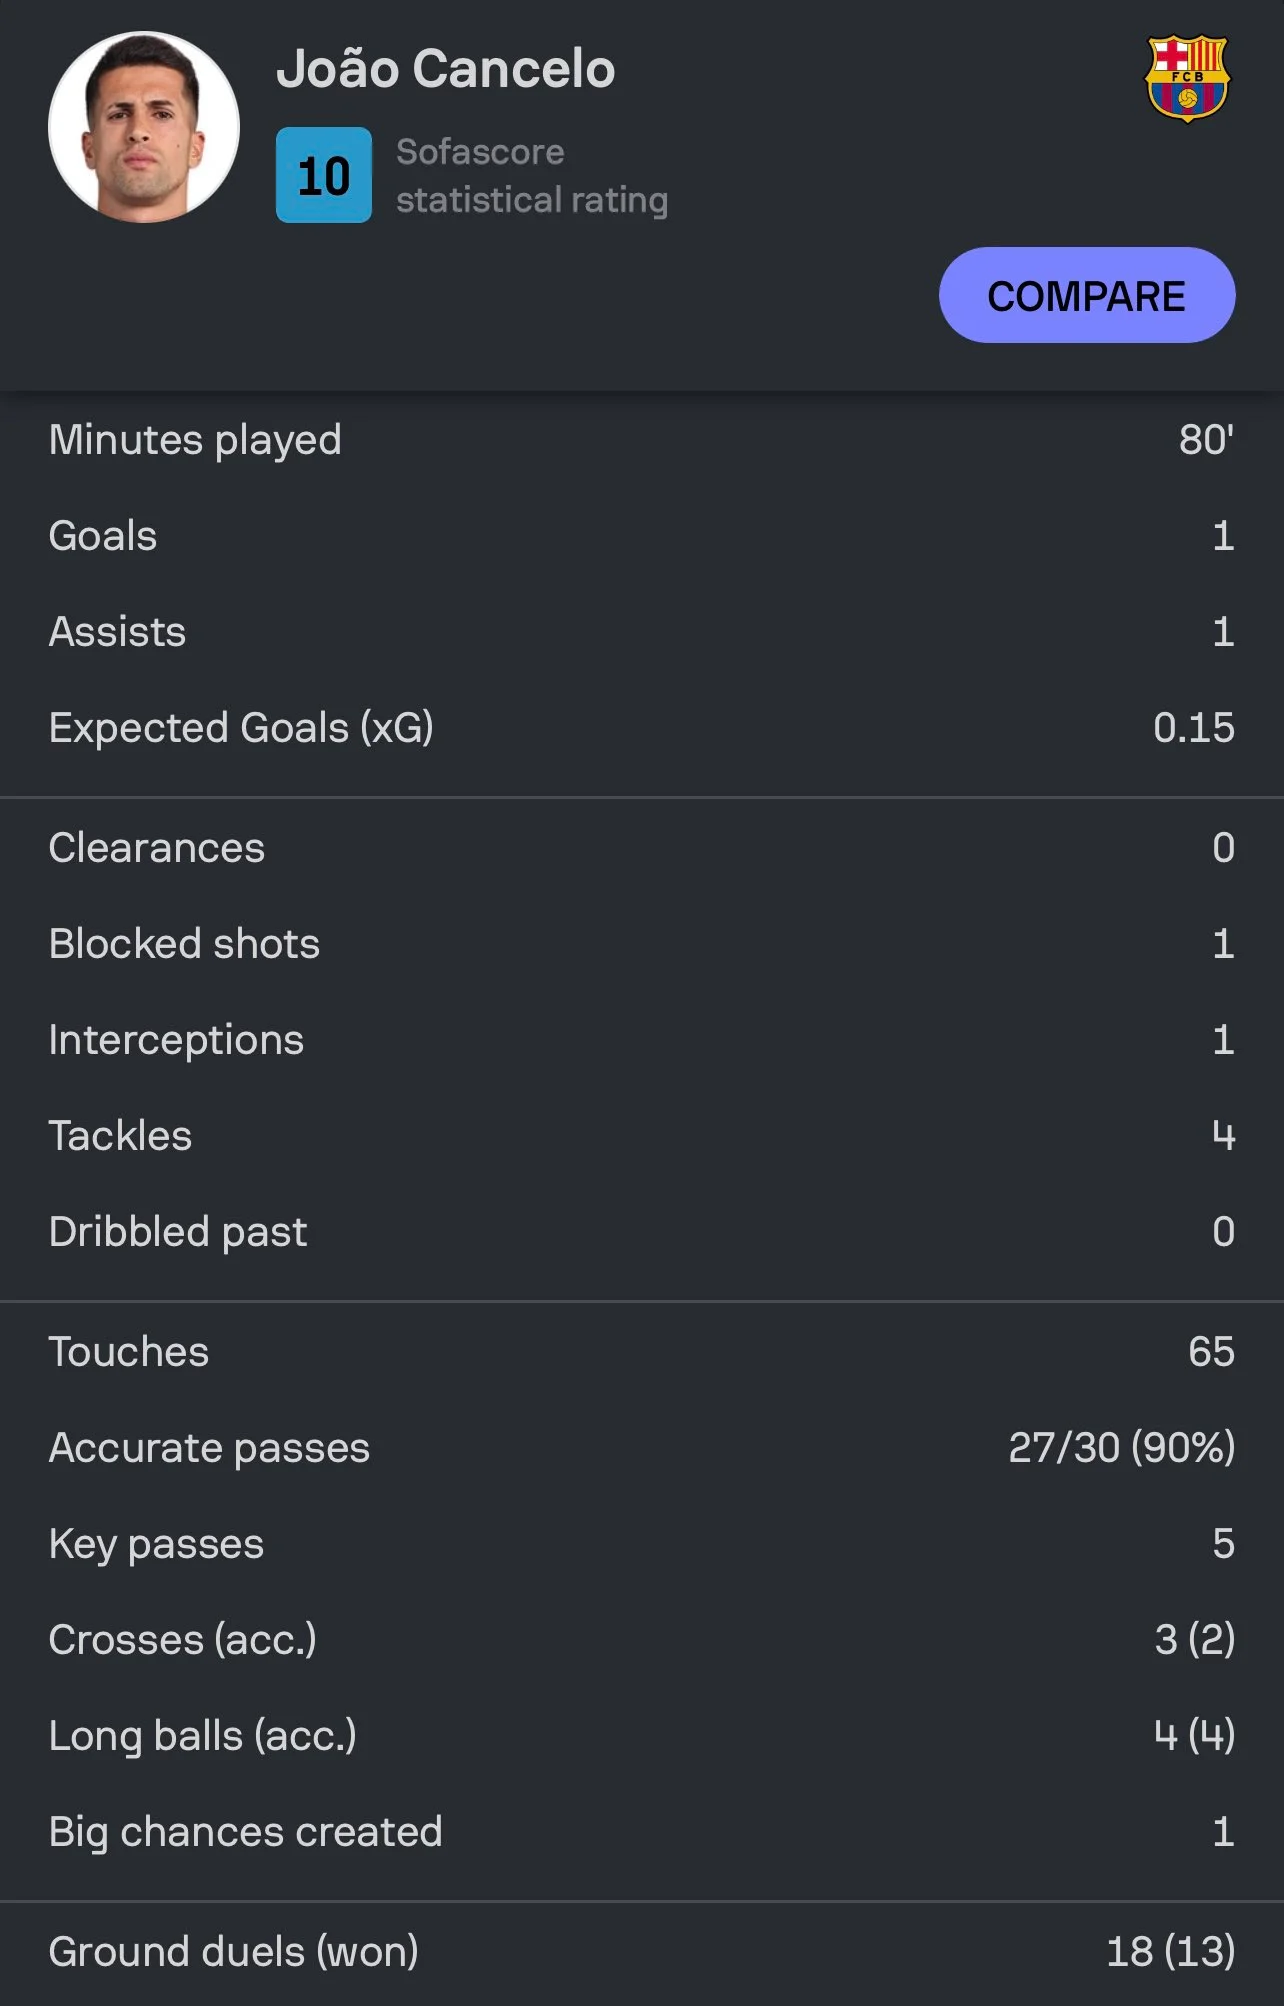Click the Blocked shots row

coord(641,944)
